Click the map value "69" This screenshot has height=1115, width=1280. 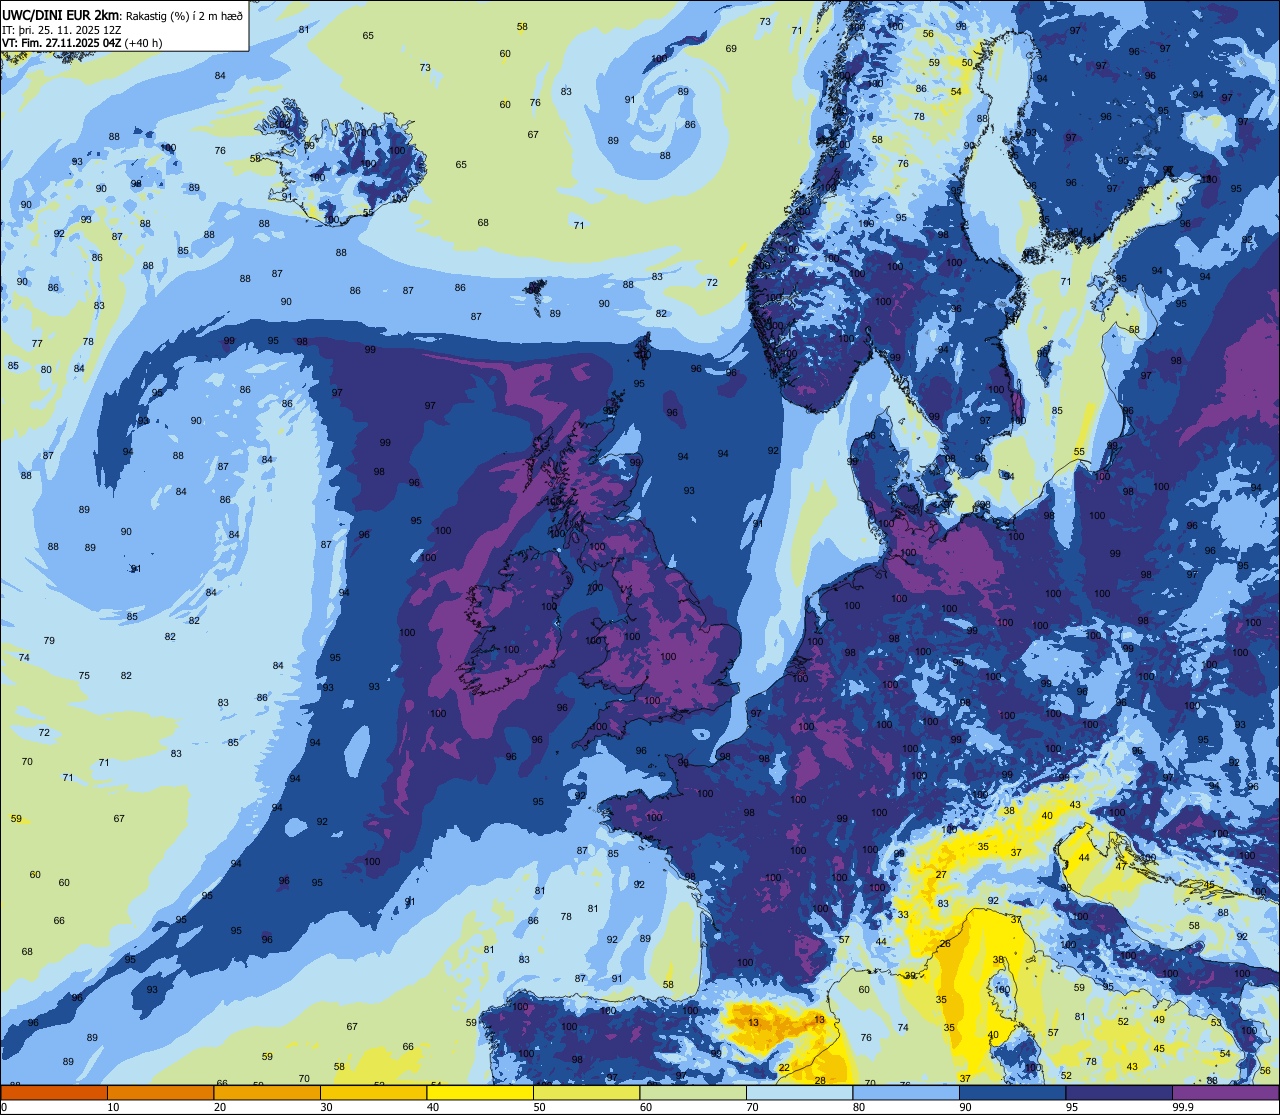(x=731, y=48)
